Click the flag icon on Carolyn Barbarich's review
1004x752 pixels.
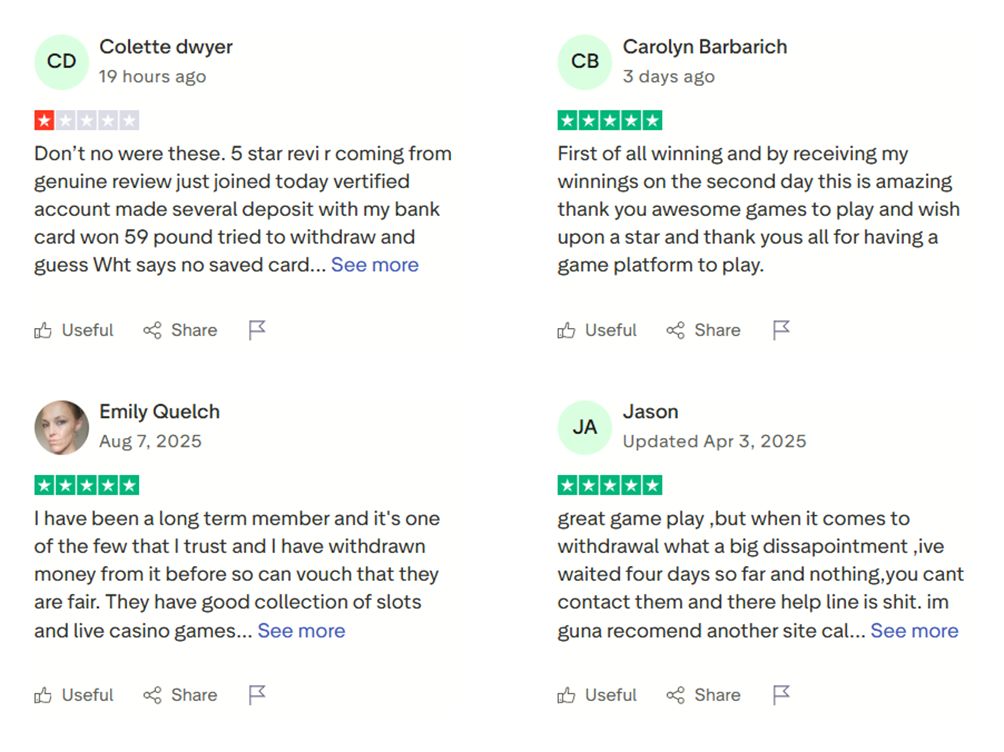click(781, 329)
